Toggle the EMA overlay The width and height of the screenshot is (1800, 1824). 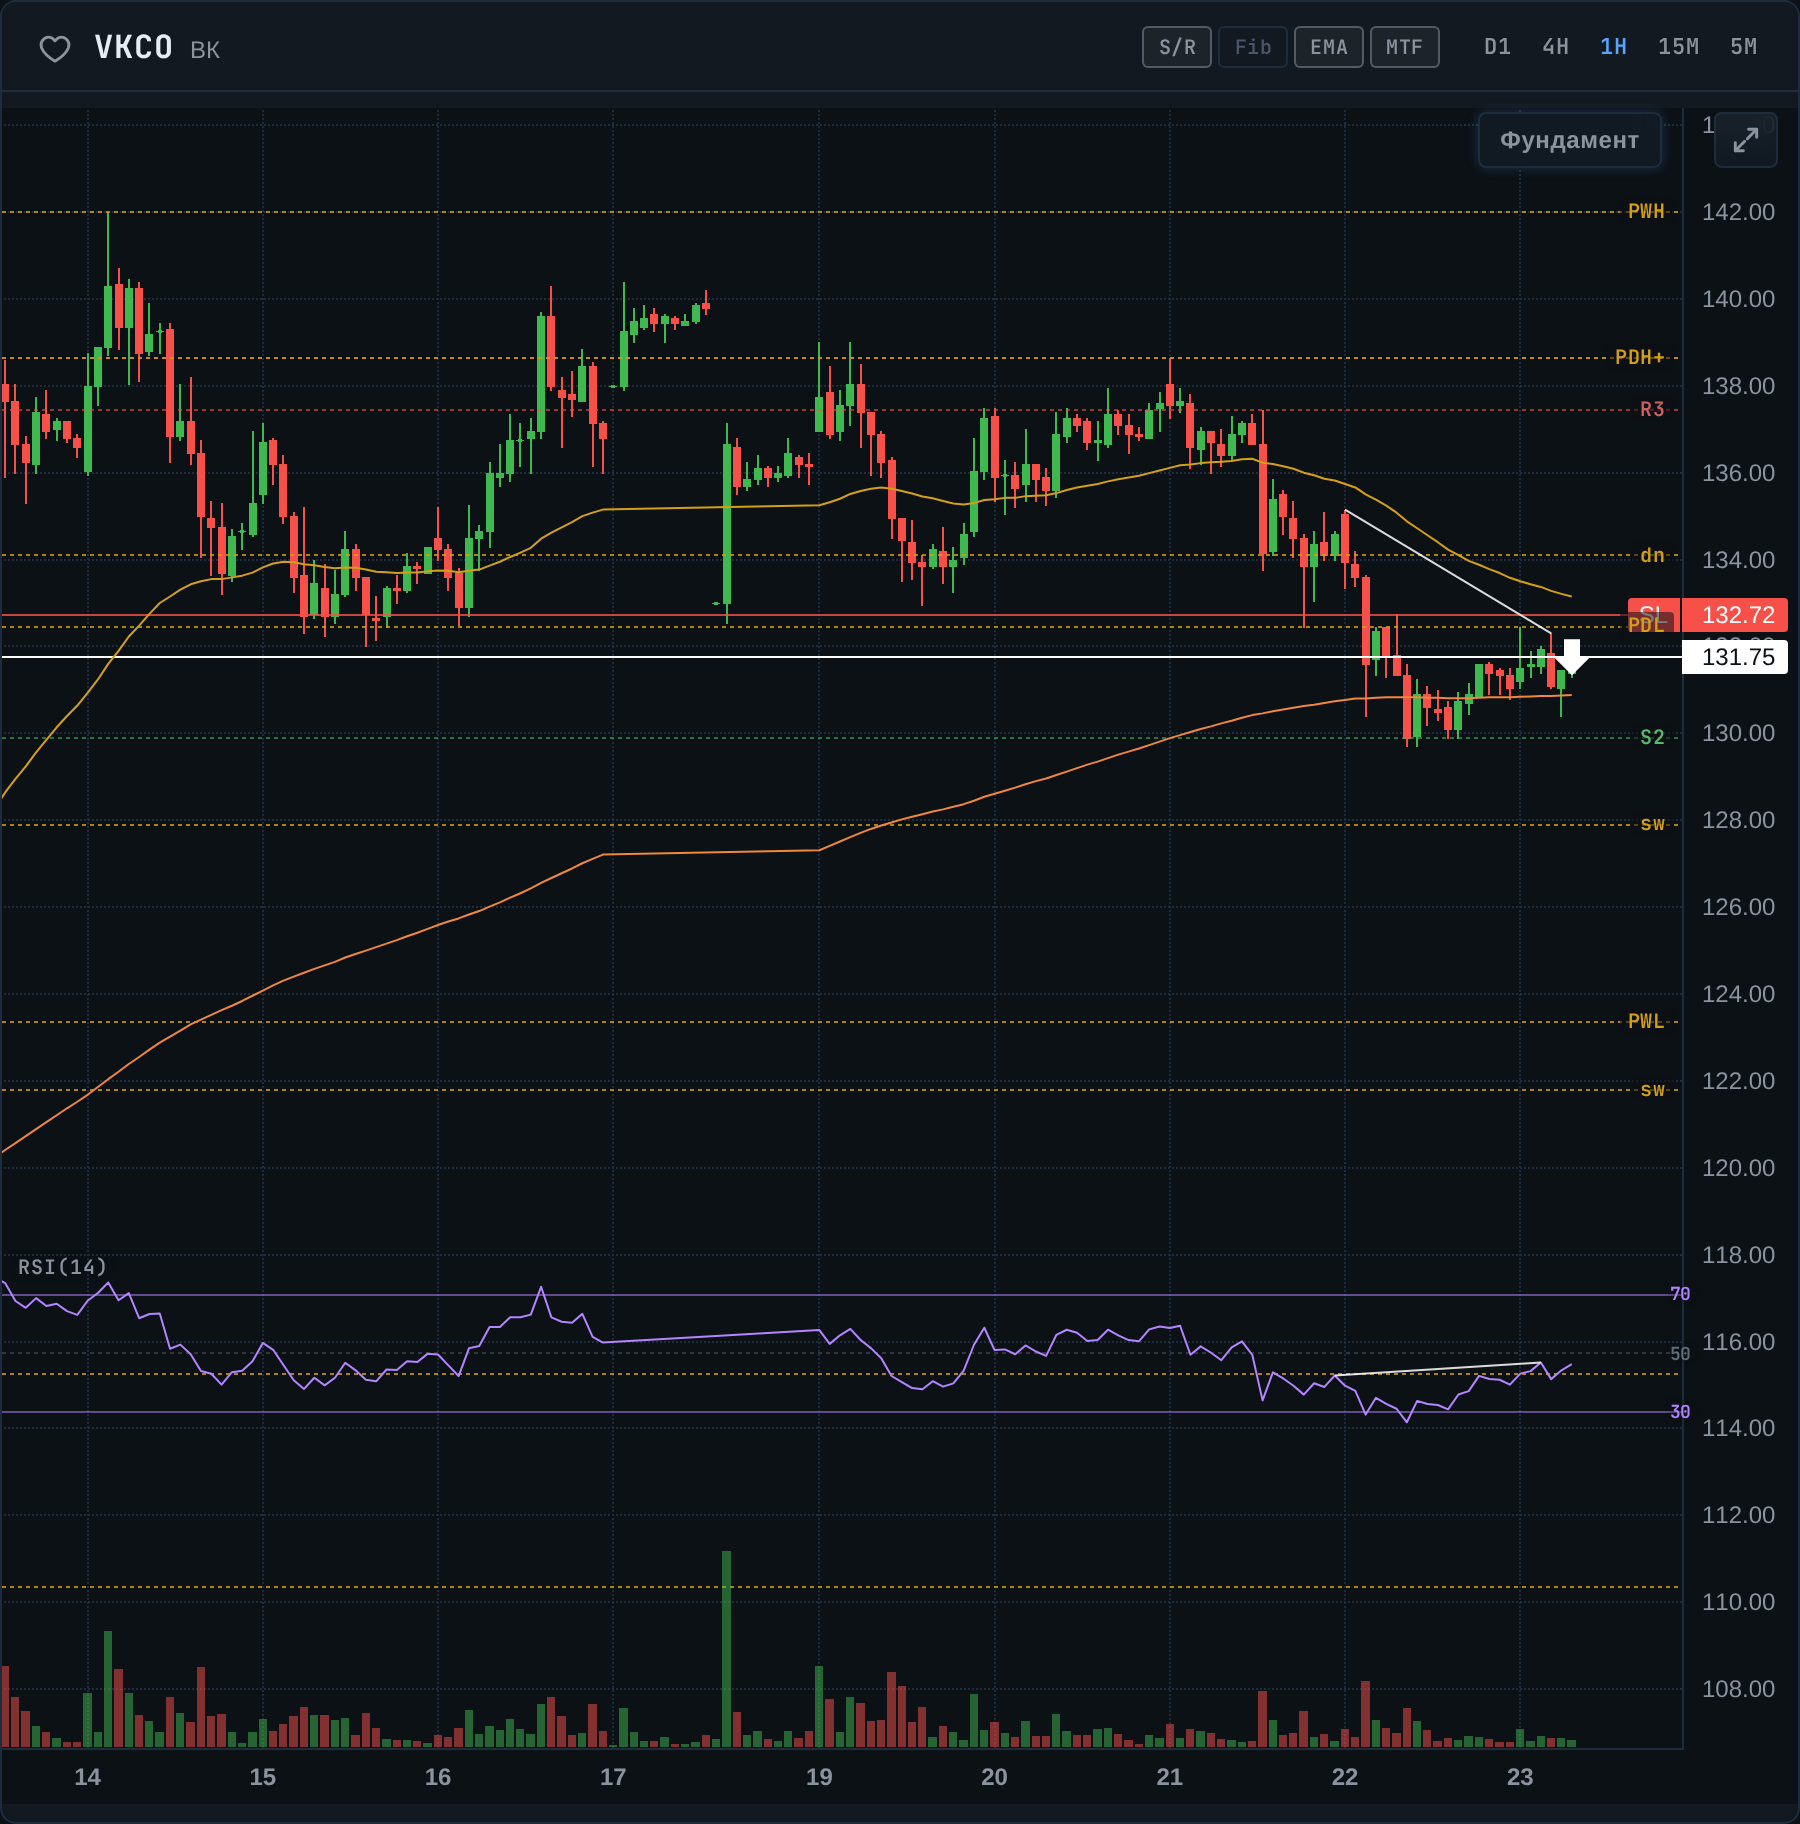coord(1329,47)
